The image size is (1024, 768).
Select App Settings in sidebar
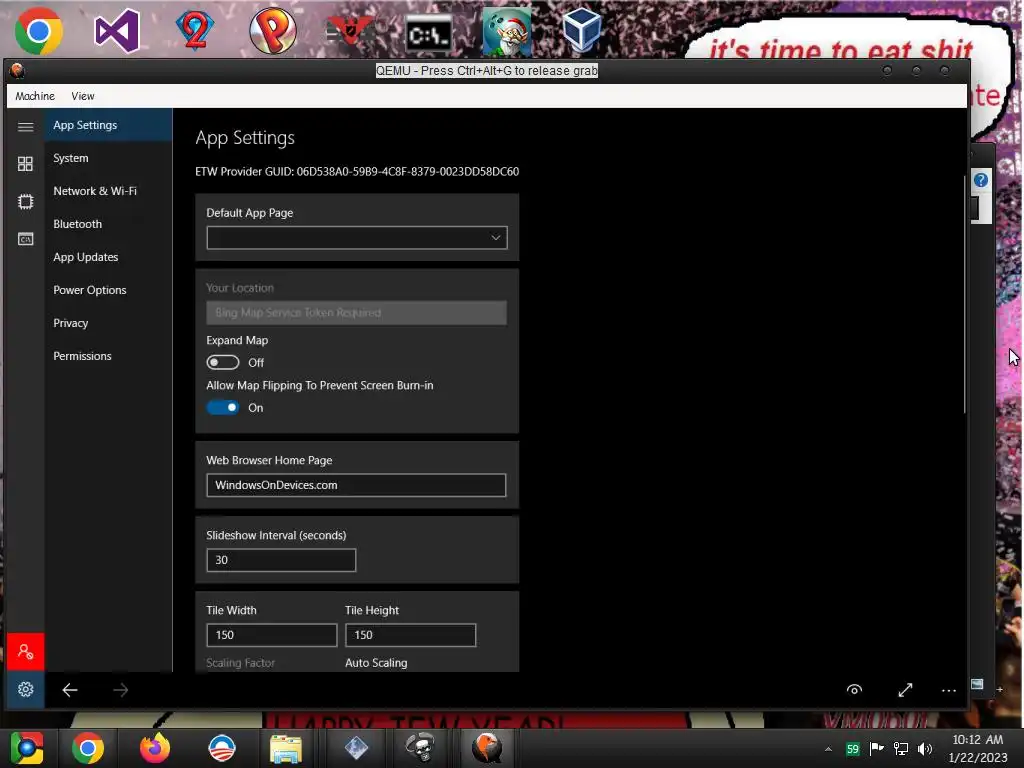(x=108, y=125)
